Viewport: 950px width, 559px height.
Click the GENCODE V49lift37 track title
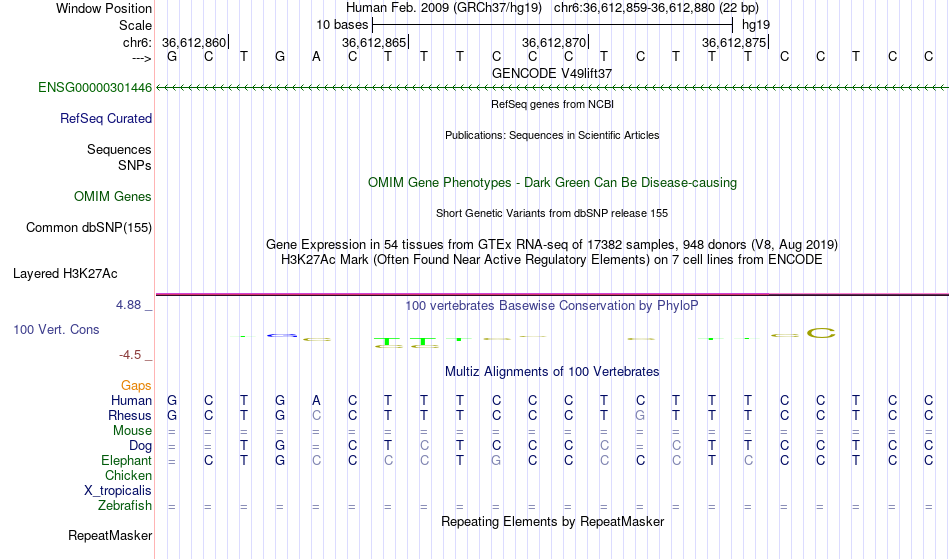552,73
